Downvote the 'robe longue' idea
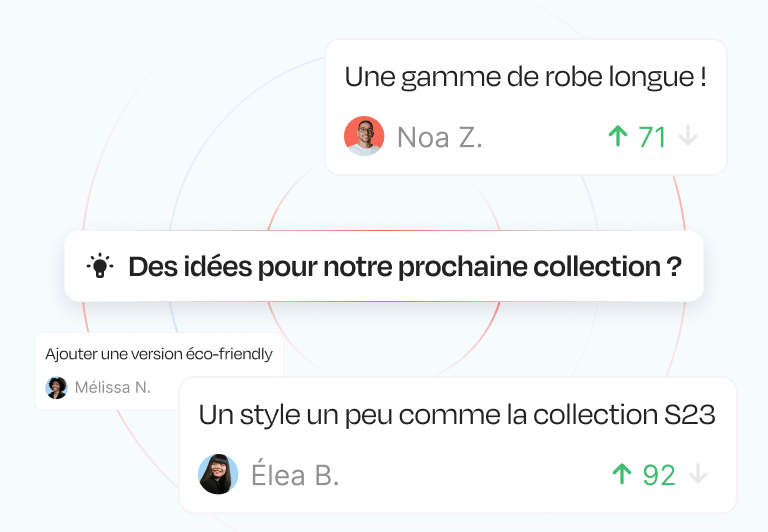The image size is (768, 532). 688,136
